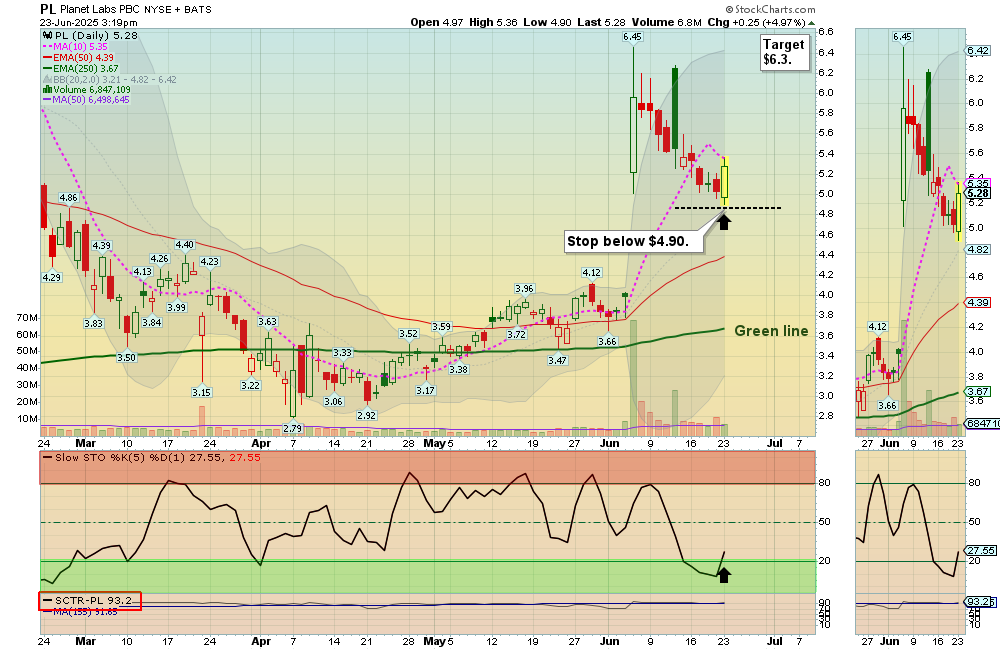Click the 4.13 price label
This screenshot has width=1000, height=650.
(143, 272)
